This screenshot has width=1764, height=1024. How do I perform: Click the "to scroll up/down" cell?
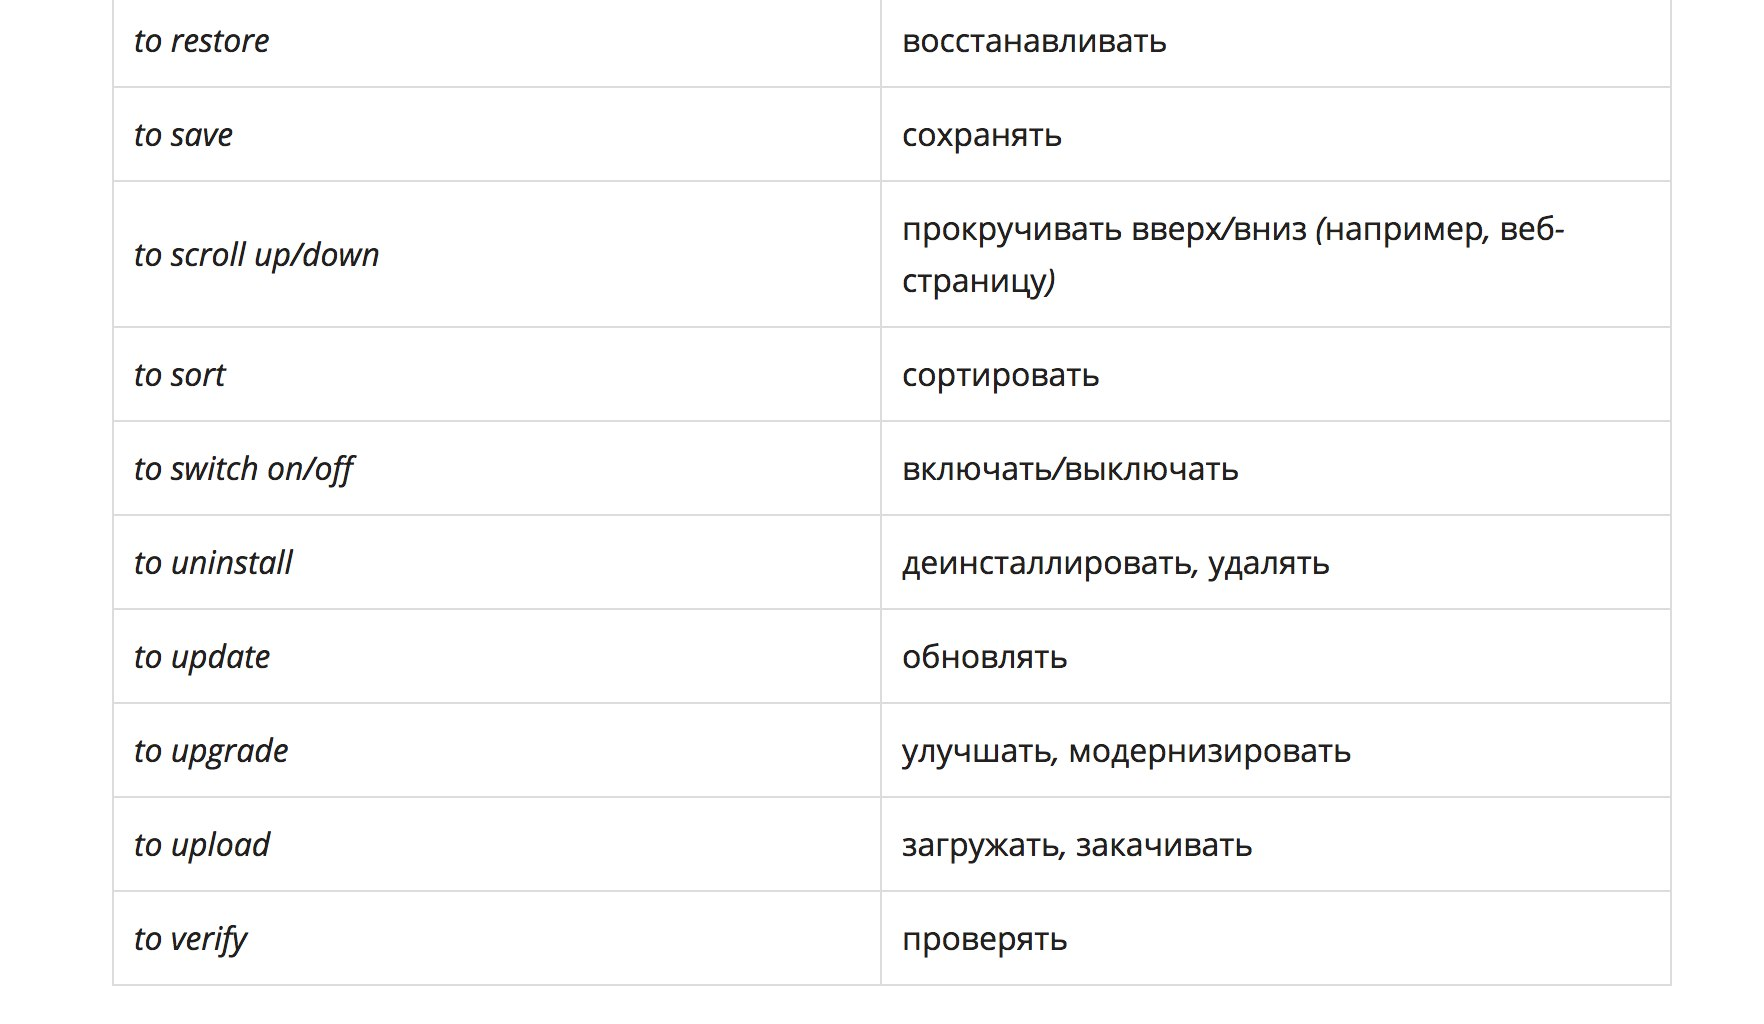click(257, 255)
